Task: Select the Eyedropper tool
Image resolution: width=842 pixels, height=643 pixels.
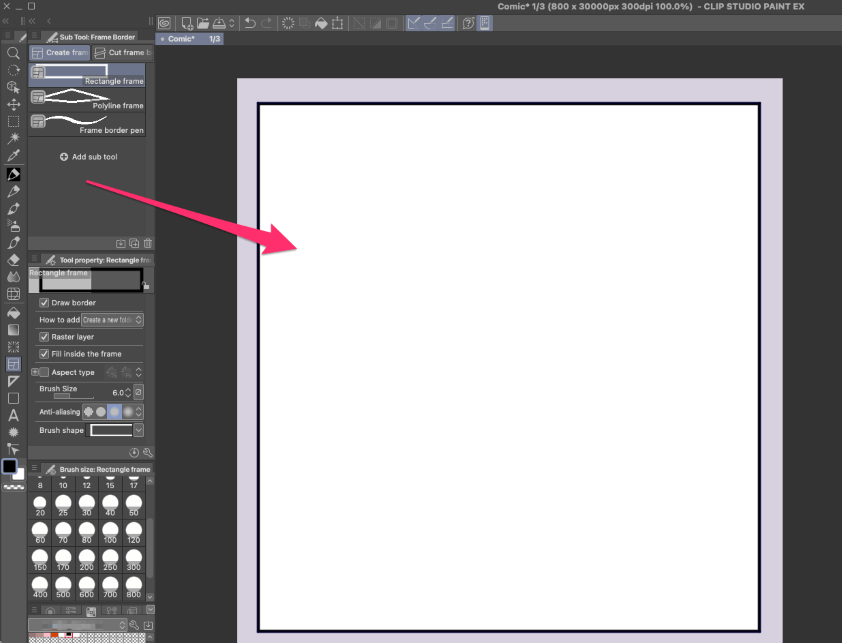Action: [13, 156]
